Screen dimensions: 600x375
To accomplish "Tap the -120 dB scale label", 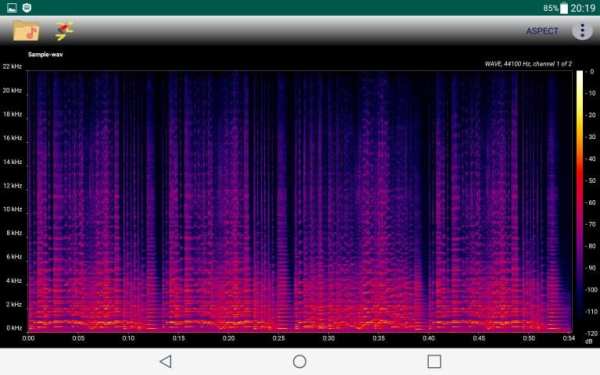I will (592, 334).
